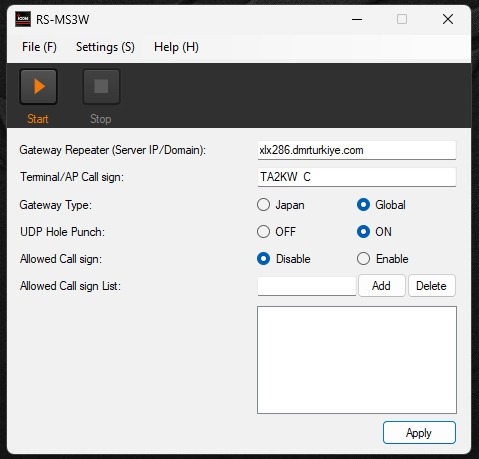Image resolution: width=479 pixels, height=459 pixels.
Task: Turn UDP Hole Punch OFF
Action: pos(263,232)
